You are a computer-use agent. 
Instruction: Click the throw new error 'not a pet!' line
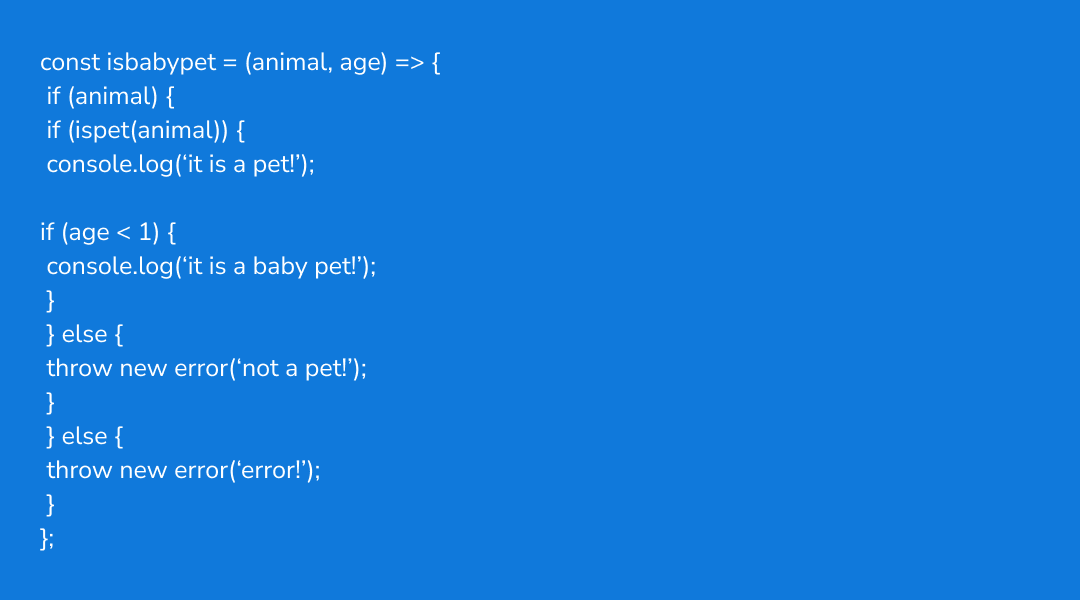pyautogui.click(x=207, y=368)
